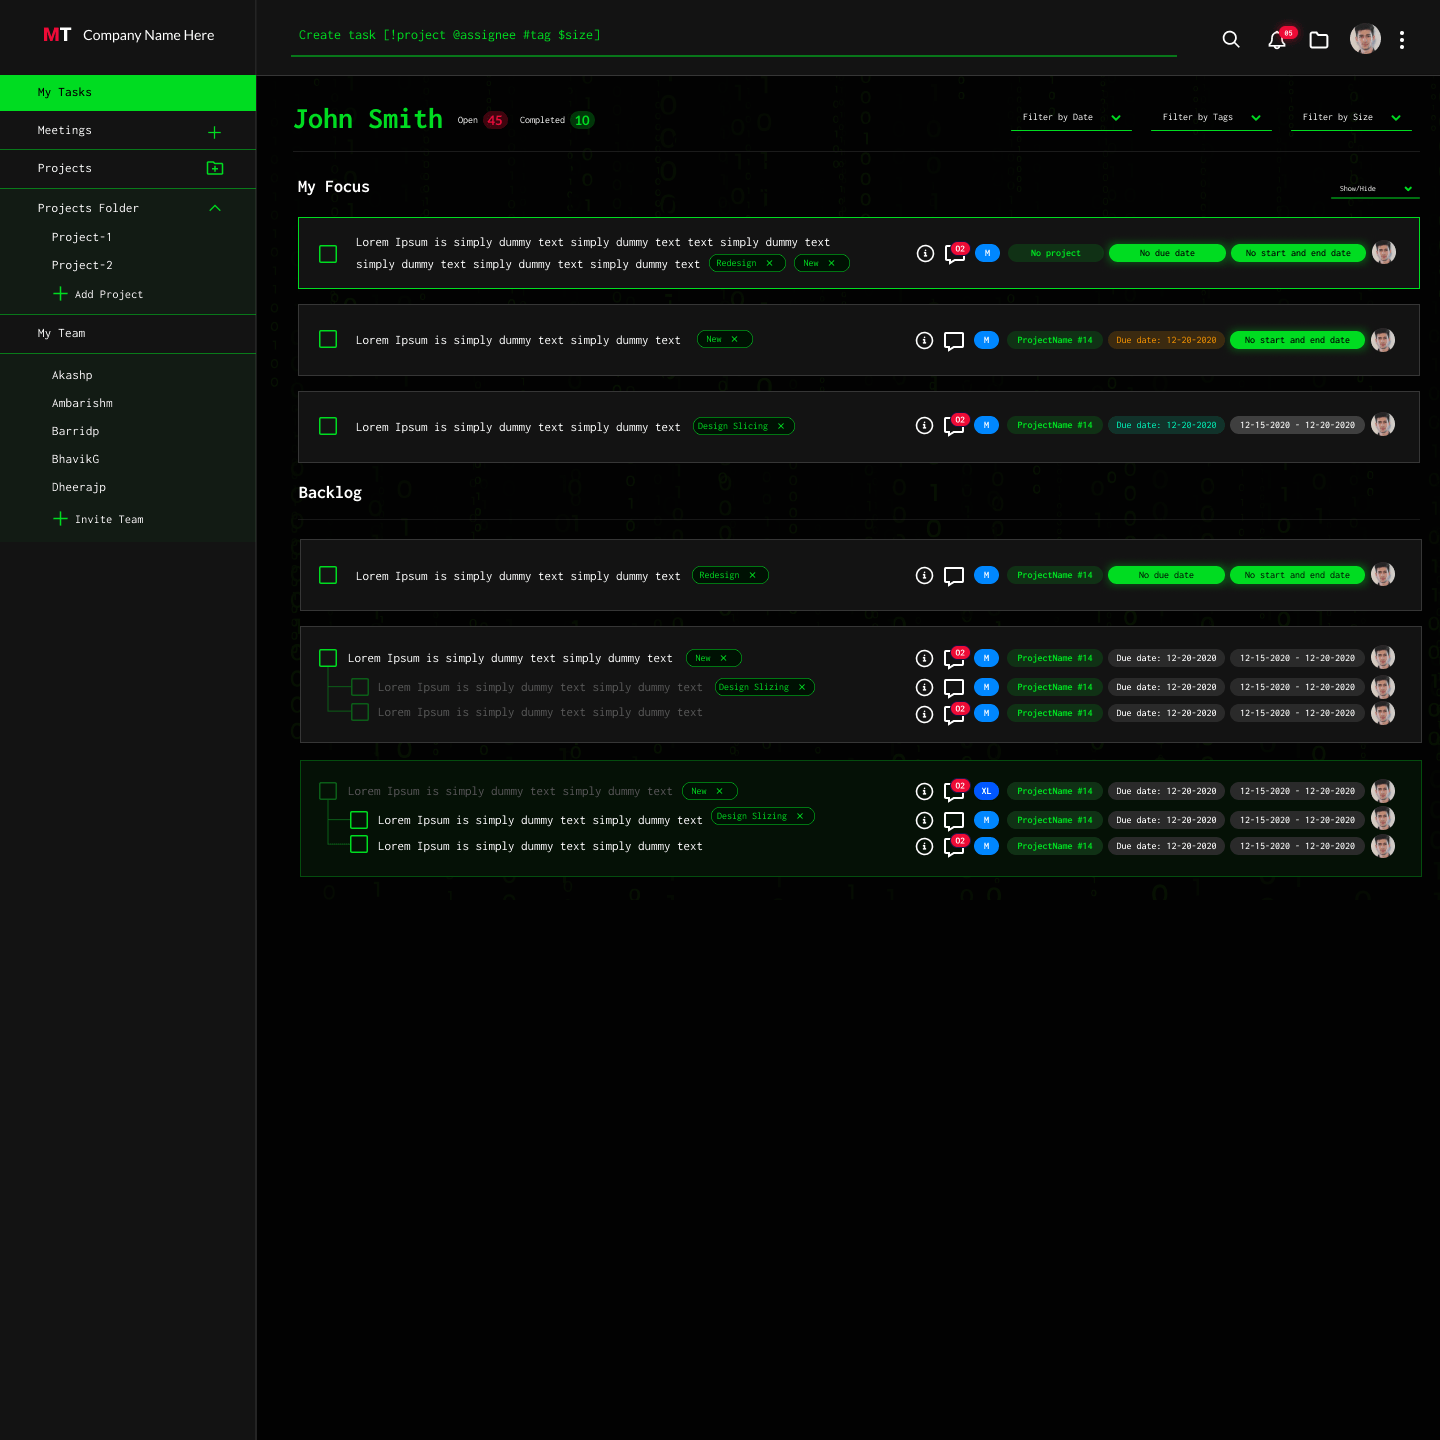This screenshot has width=1440, height=1440.
Task: Open the notifications bell
Action: click(x=1277, y=40)
